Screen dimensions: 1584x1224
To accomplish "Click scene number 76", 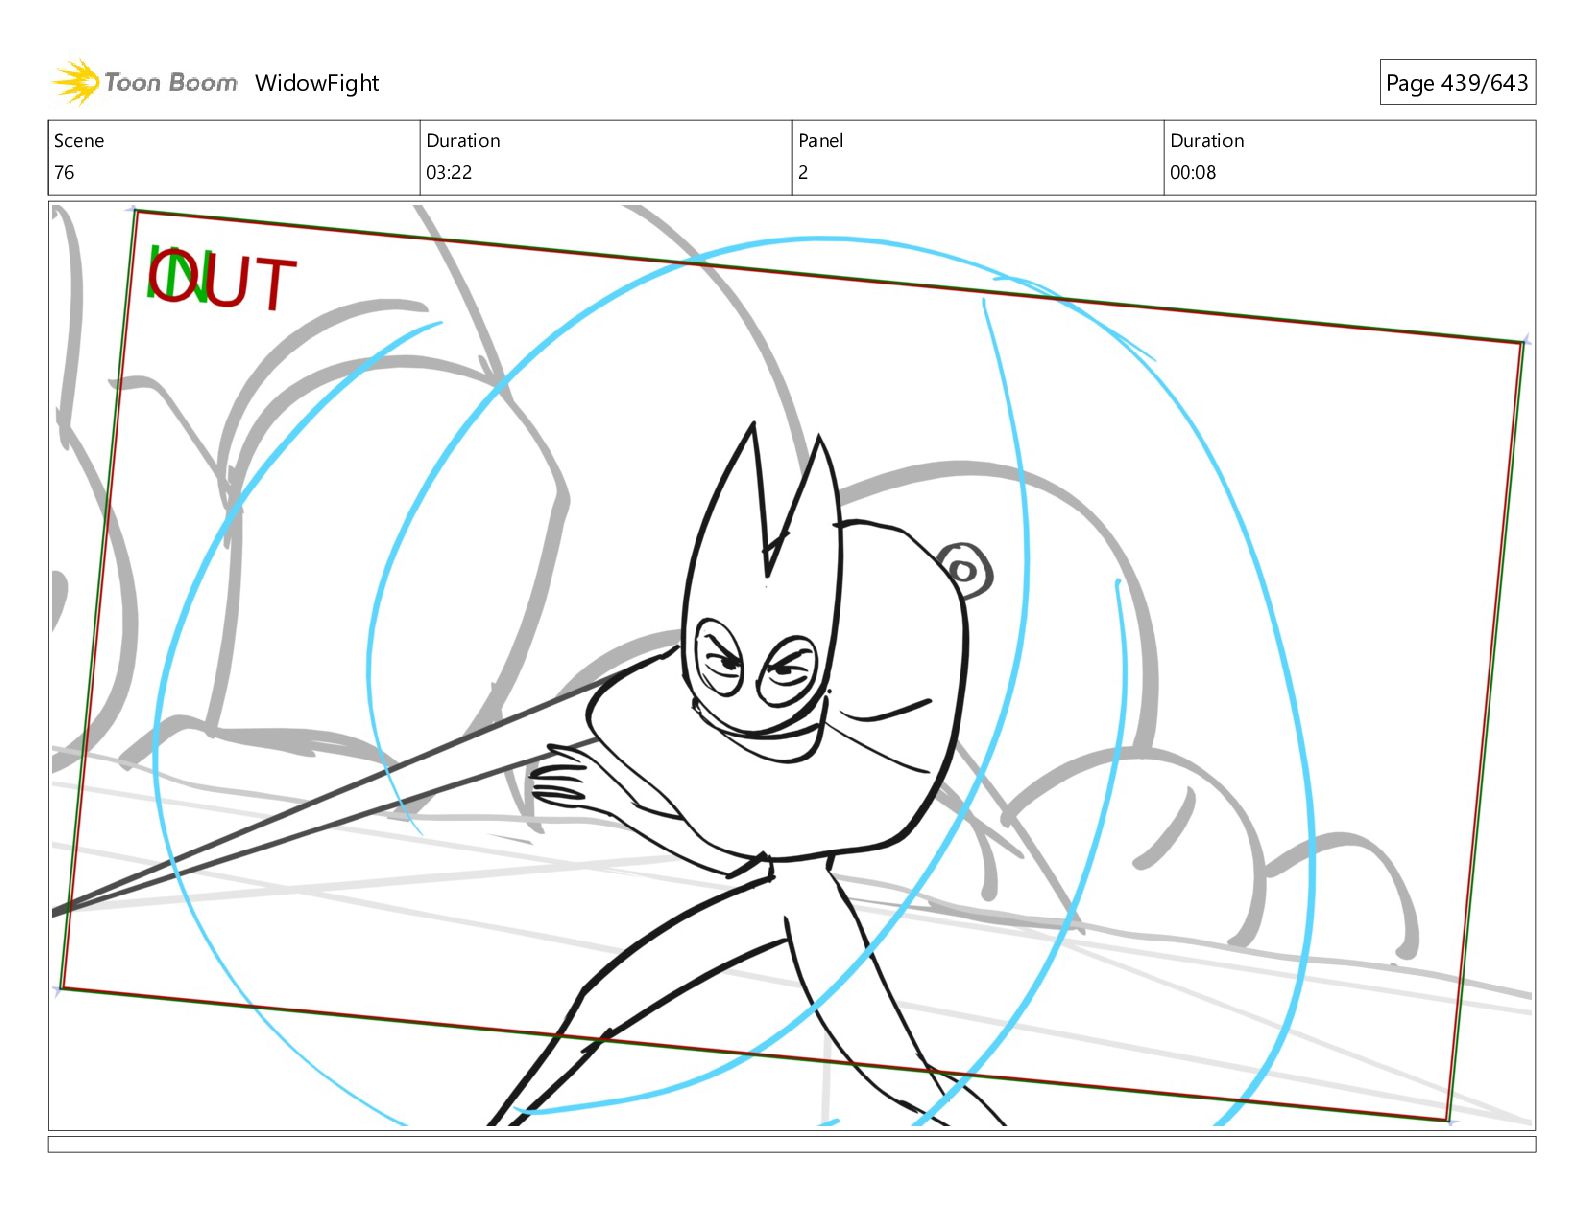I will coord(64,172).
